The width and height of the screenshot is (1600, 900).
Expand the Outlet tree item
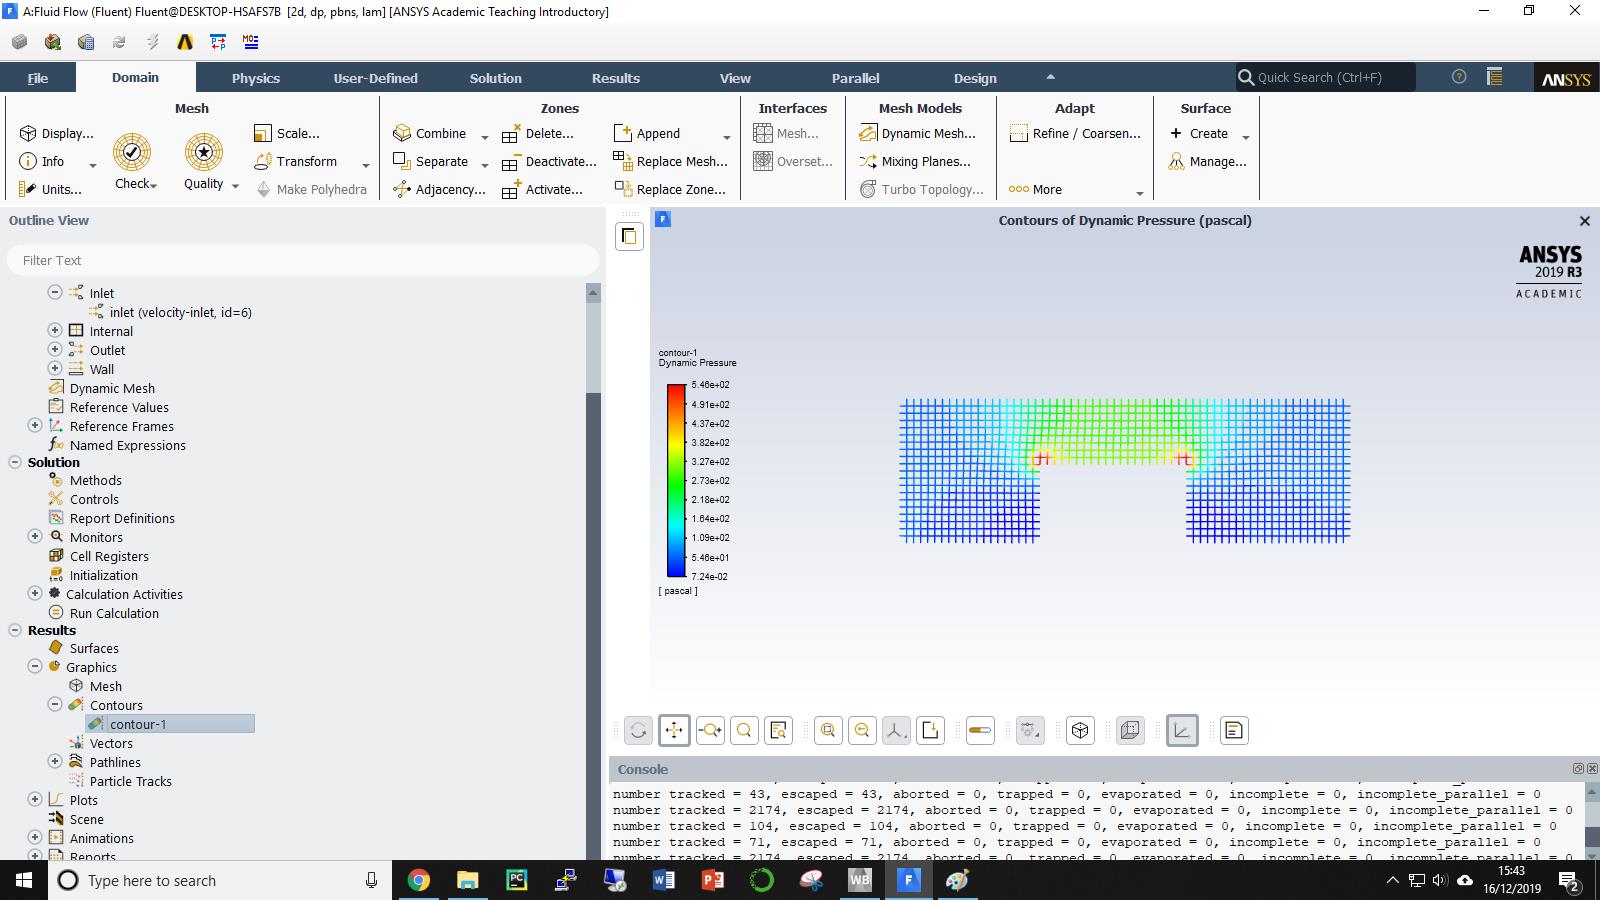[55, 349]
